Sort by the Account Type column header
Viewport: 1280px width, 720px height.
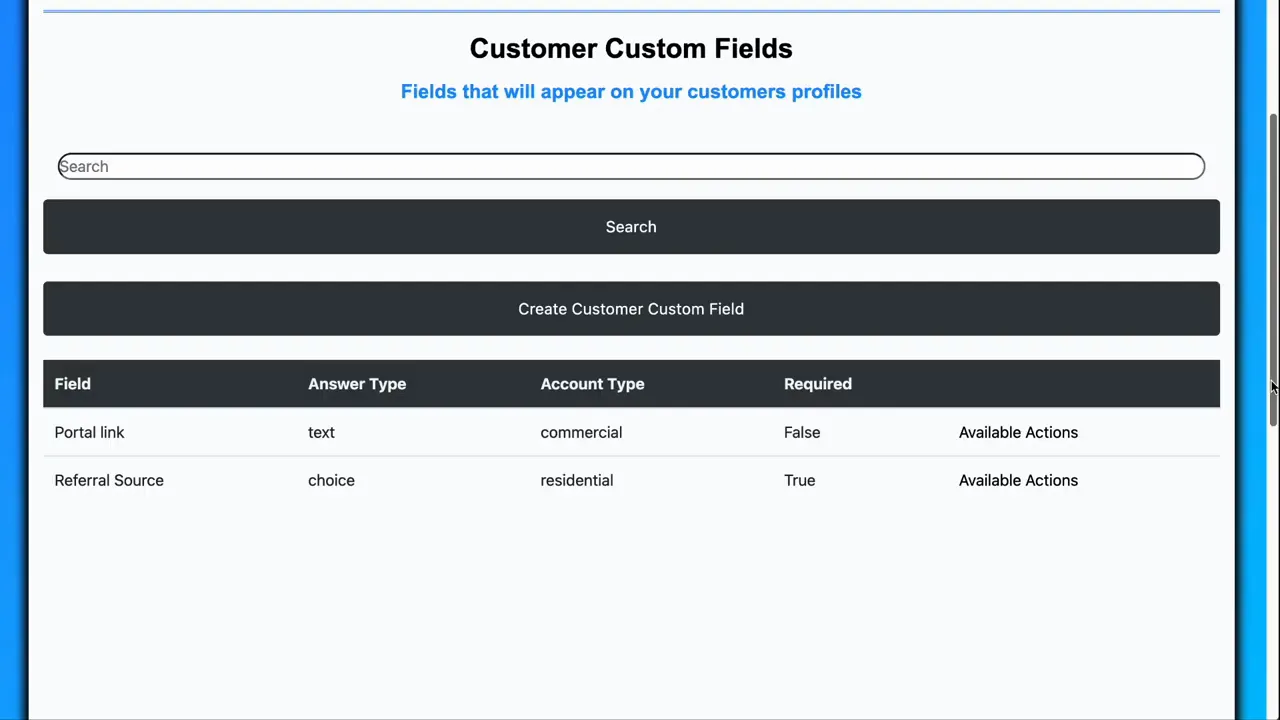click(592, 383)
